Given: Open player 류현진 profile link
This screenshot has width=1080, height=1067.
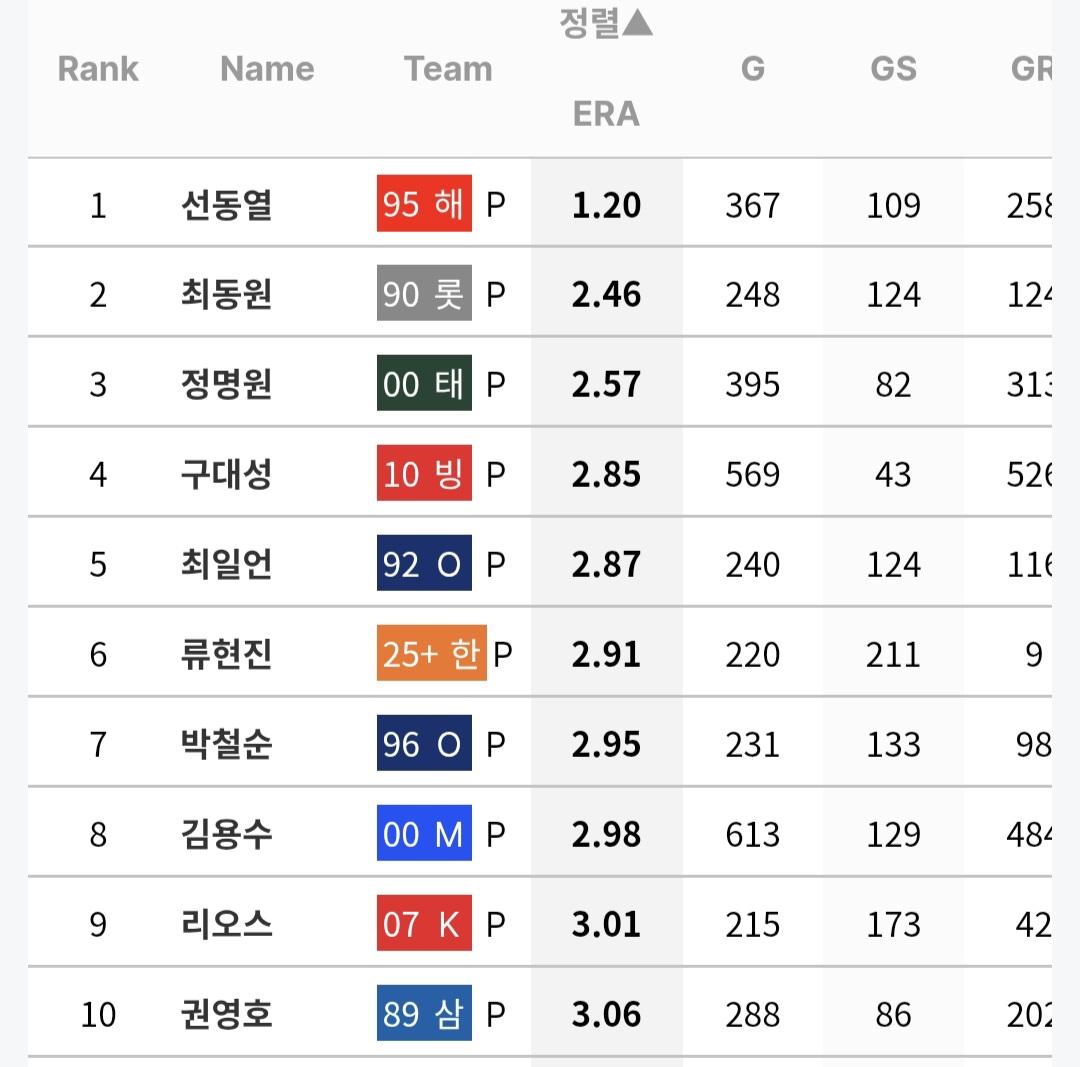Looking at the screenshot, I should coord(226,654).
